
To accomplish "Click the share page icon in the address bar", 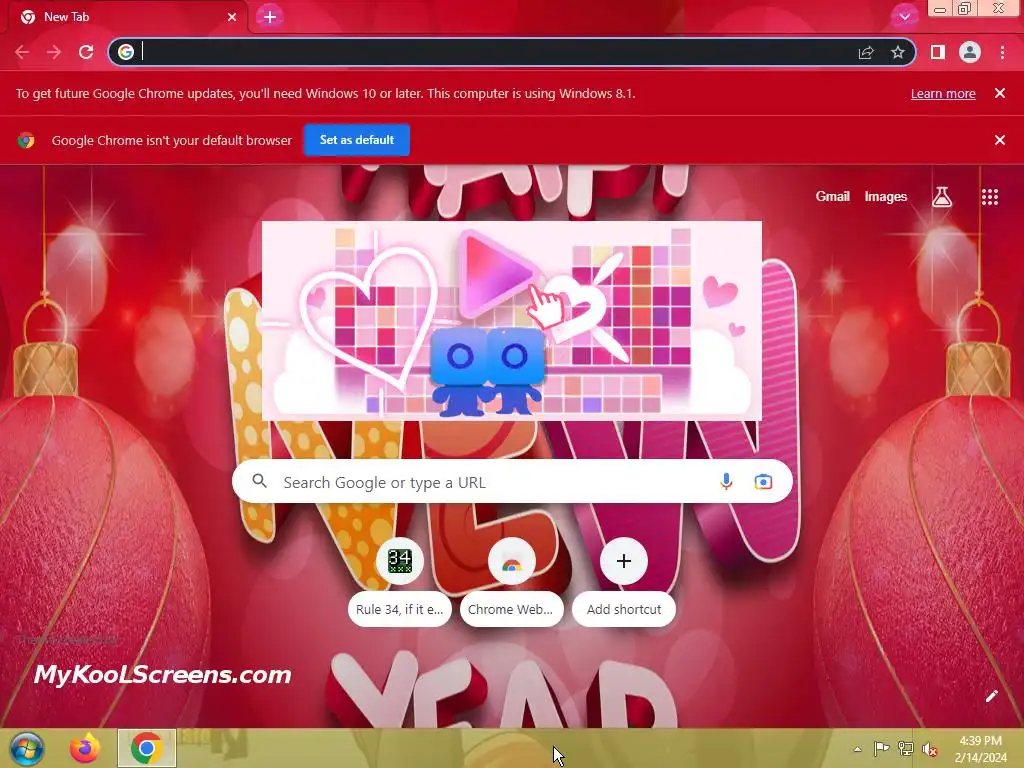I will coord(866,52).
